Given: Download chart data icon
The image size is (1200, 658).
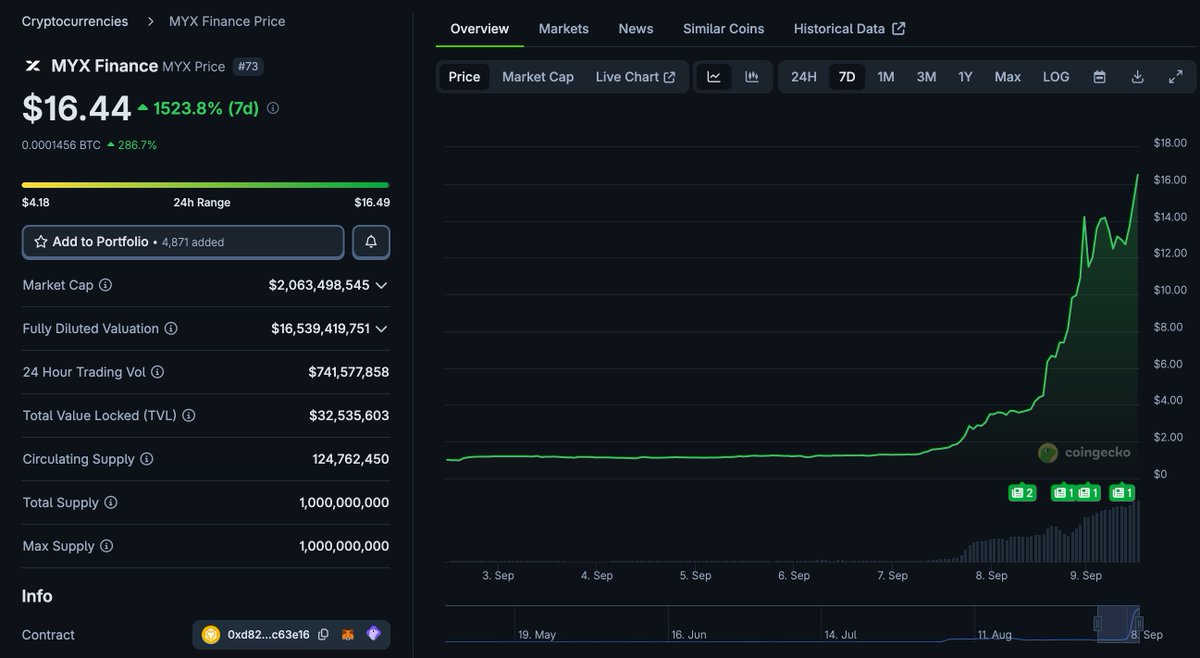Looking at the screenshot, I should (x=1137, y=77).
